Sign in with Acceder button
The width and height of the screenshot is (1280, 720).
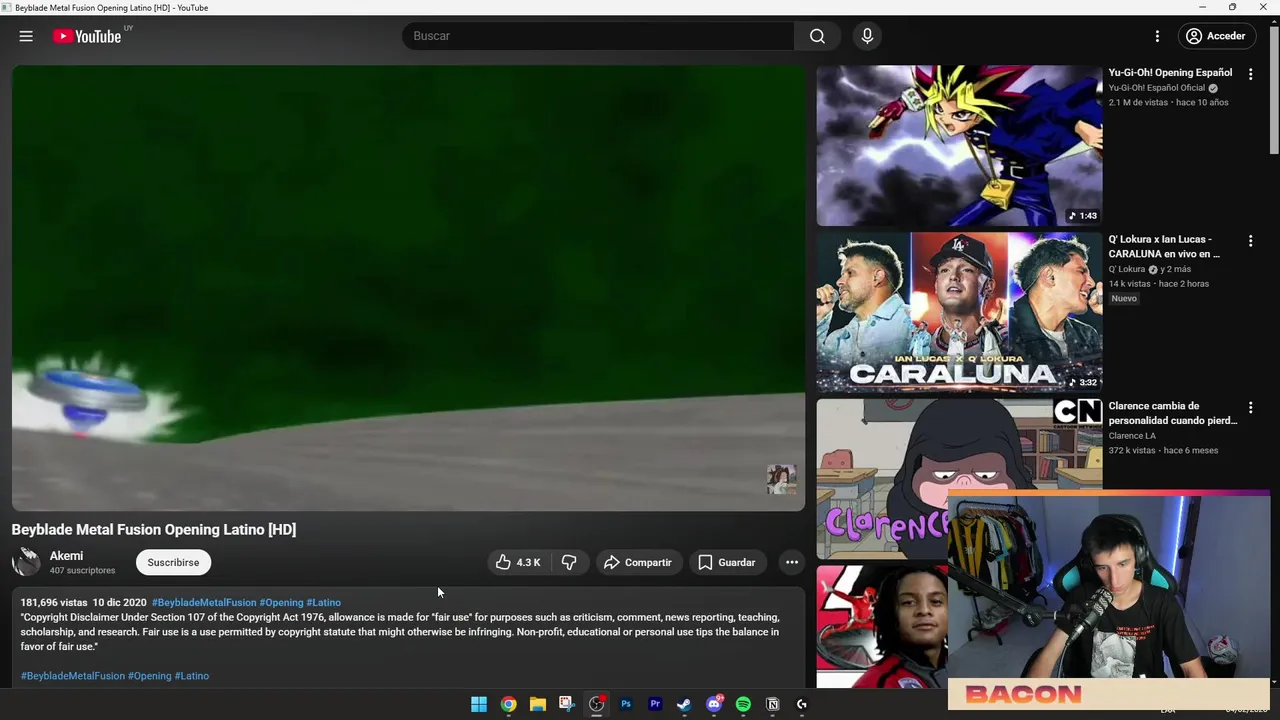1216,36
